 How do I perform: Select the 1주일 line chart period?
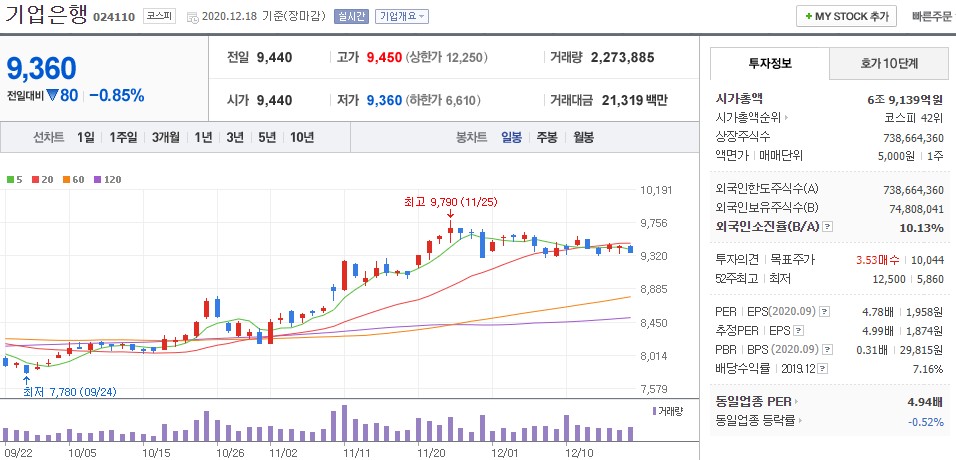pos(123,137)
